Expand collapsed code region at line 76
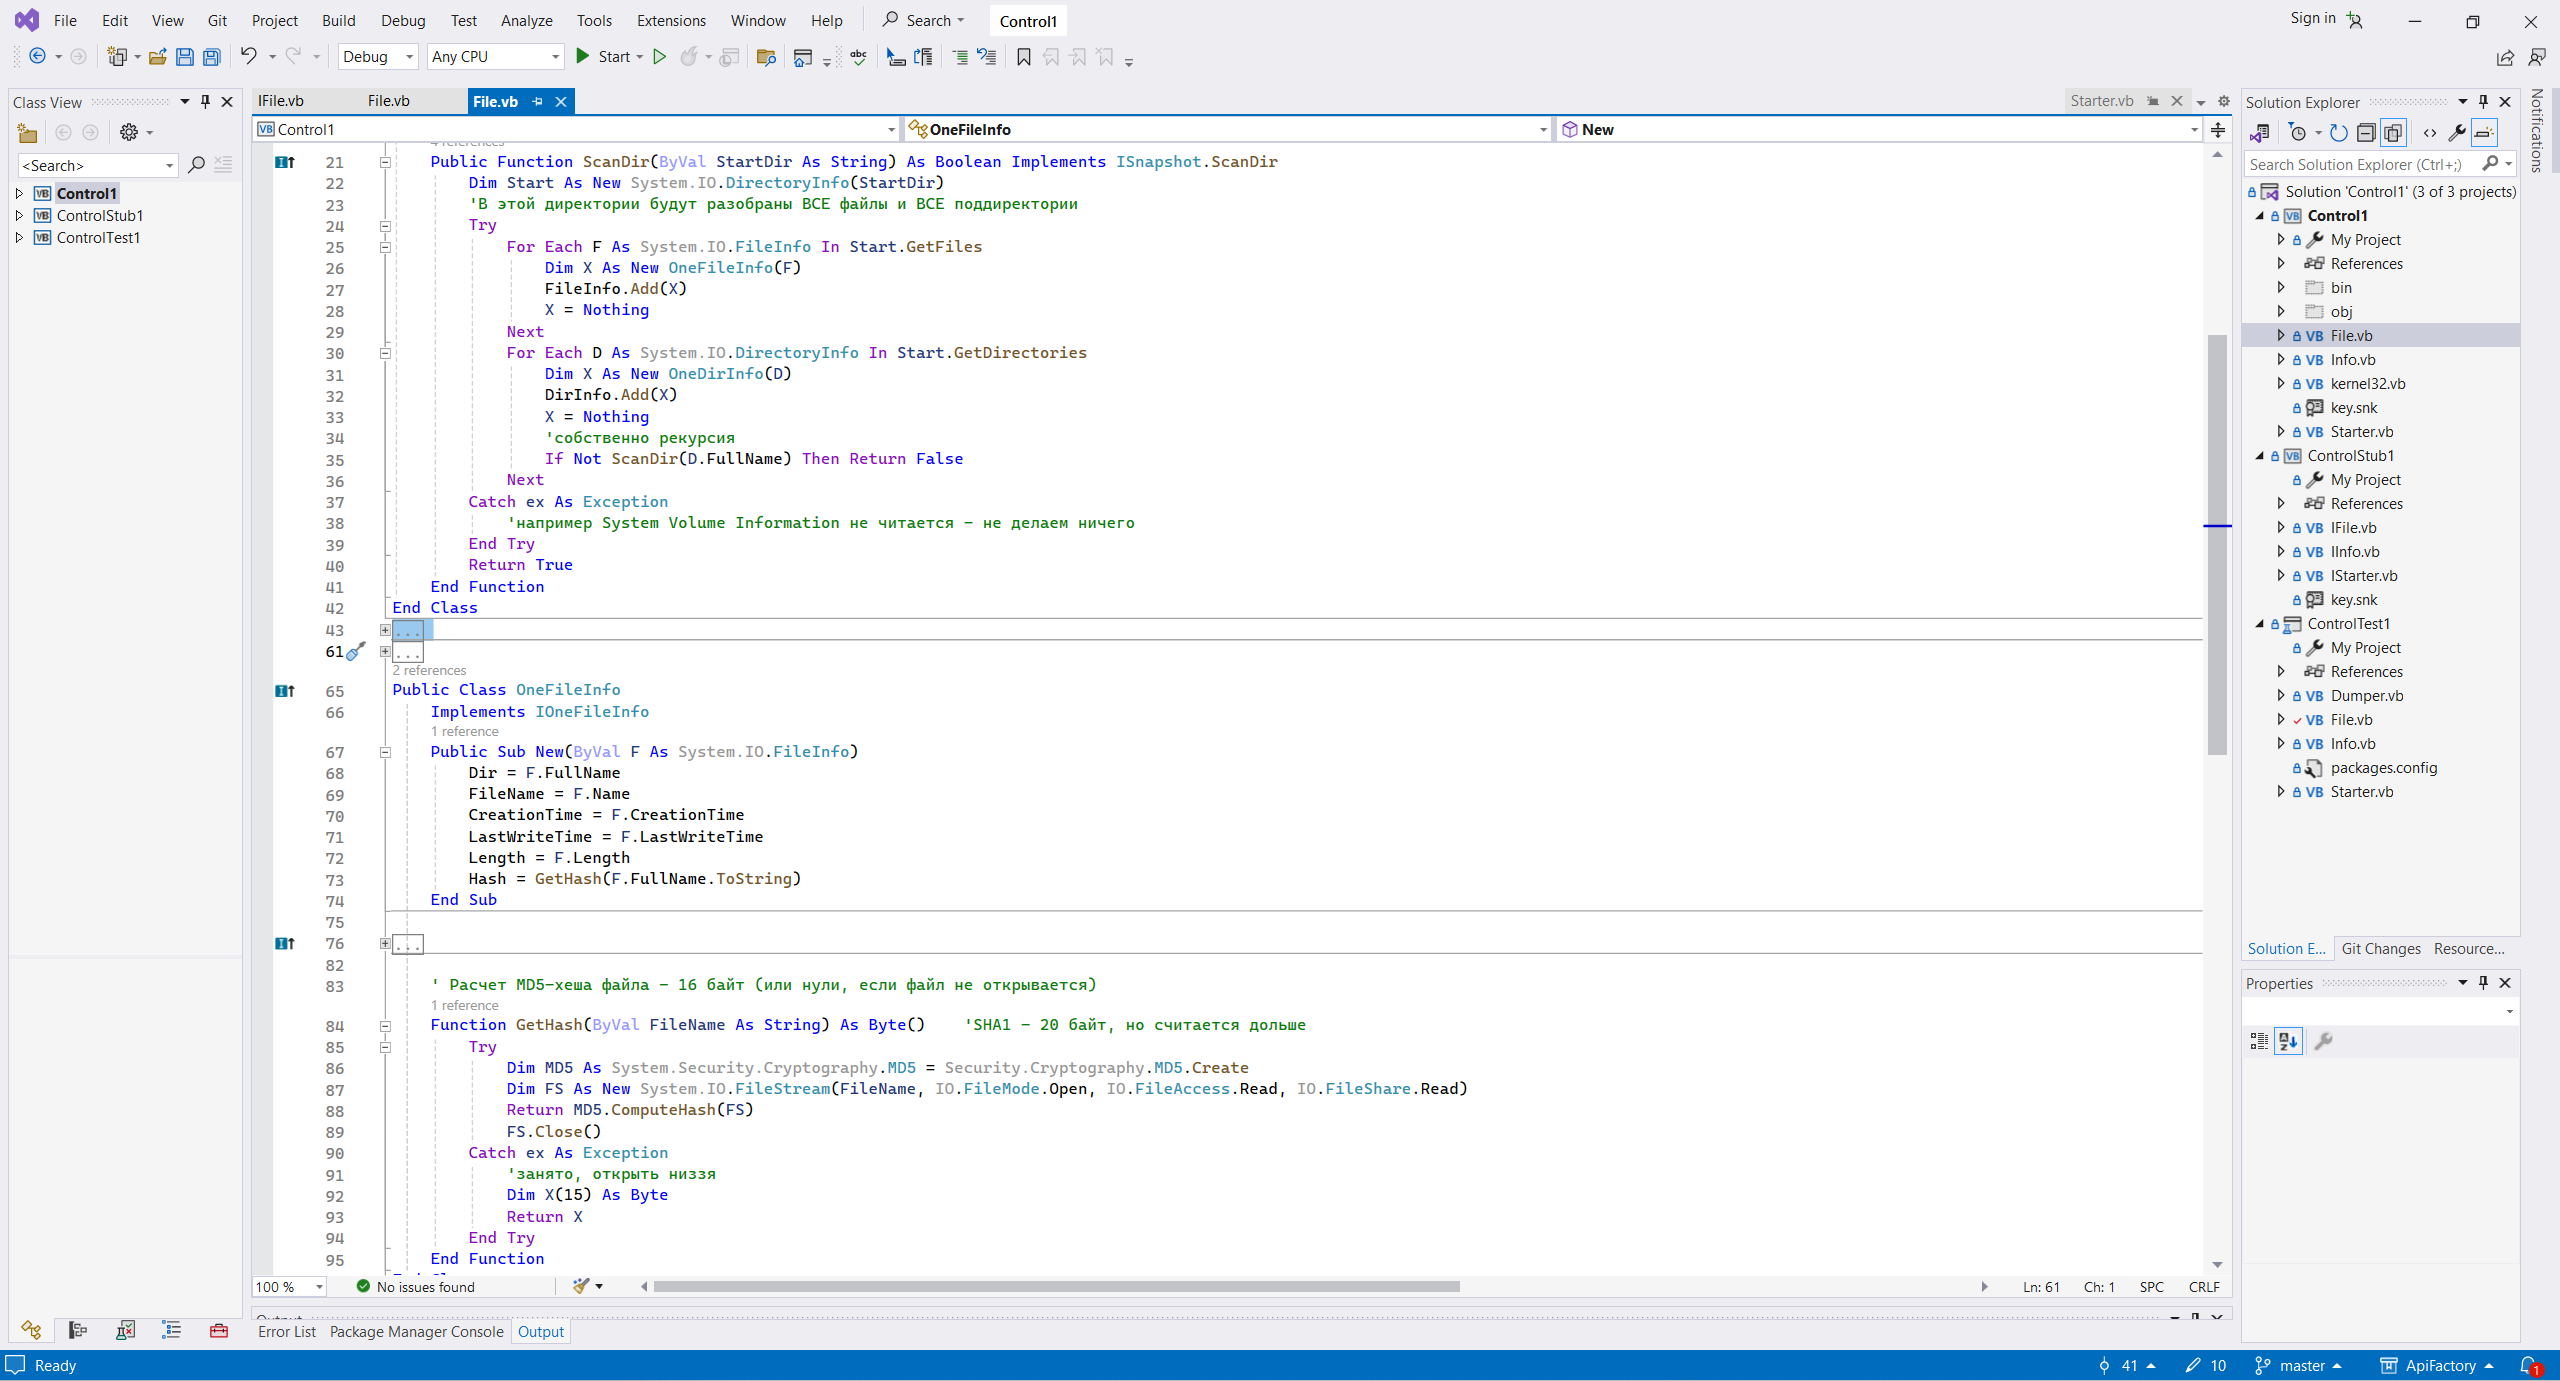The image size is (2560, 1381). tap(385, 943)
